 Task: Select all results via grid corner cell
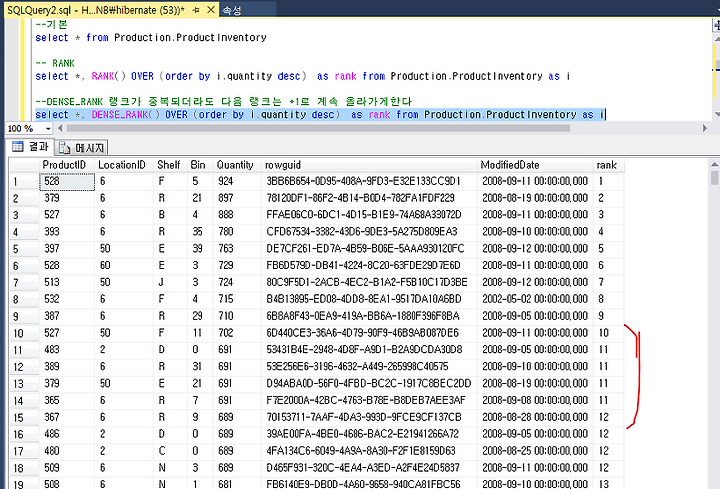click(24, 165)
